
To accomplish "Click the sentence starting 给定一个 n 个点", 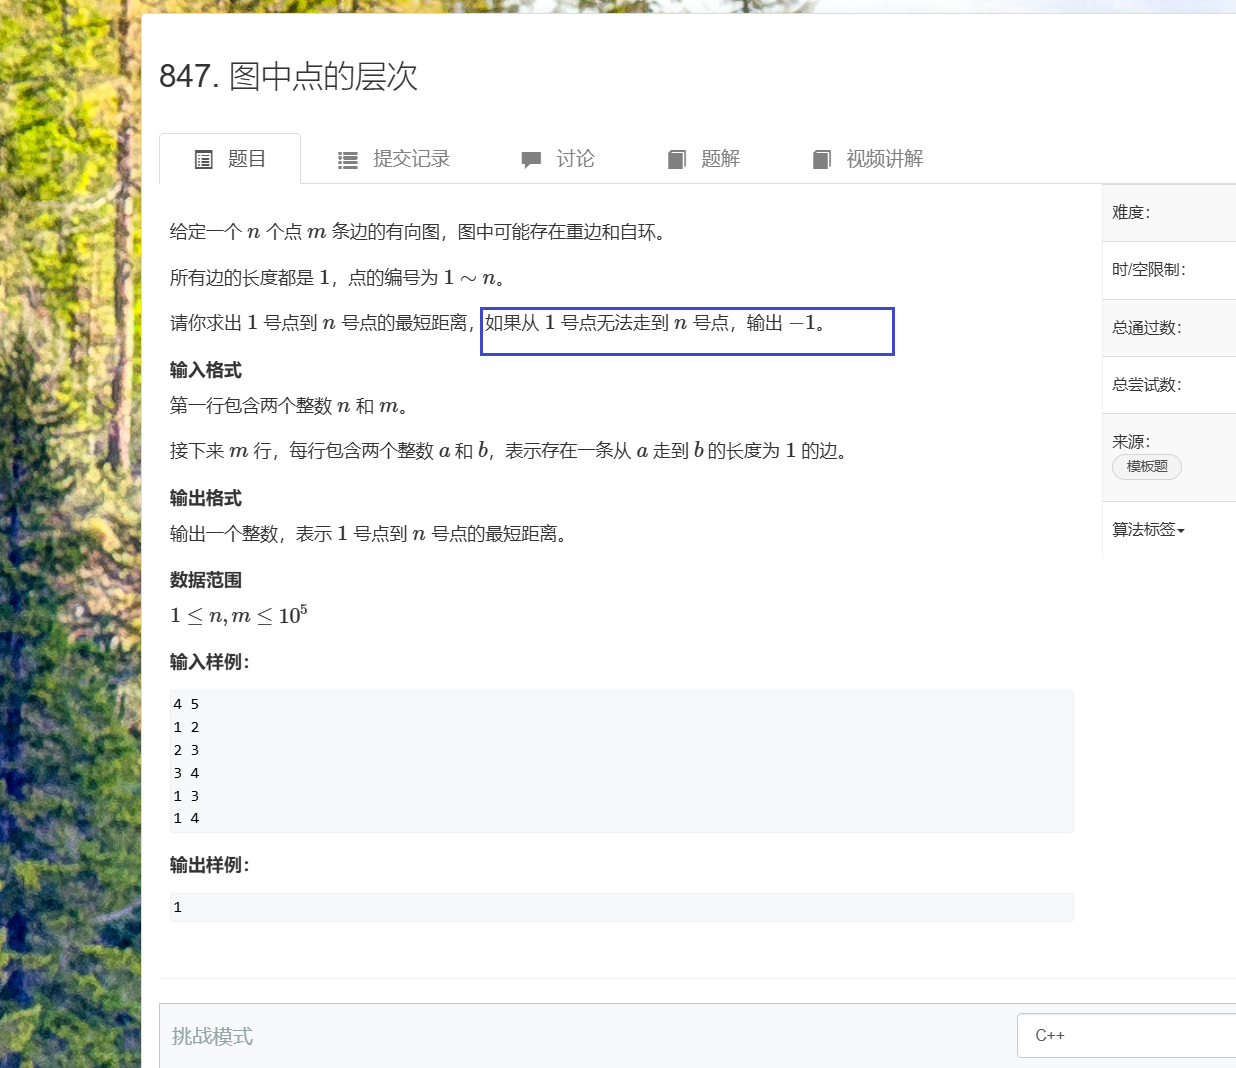I will pyautogui.click(x=418, y=232).
